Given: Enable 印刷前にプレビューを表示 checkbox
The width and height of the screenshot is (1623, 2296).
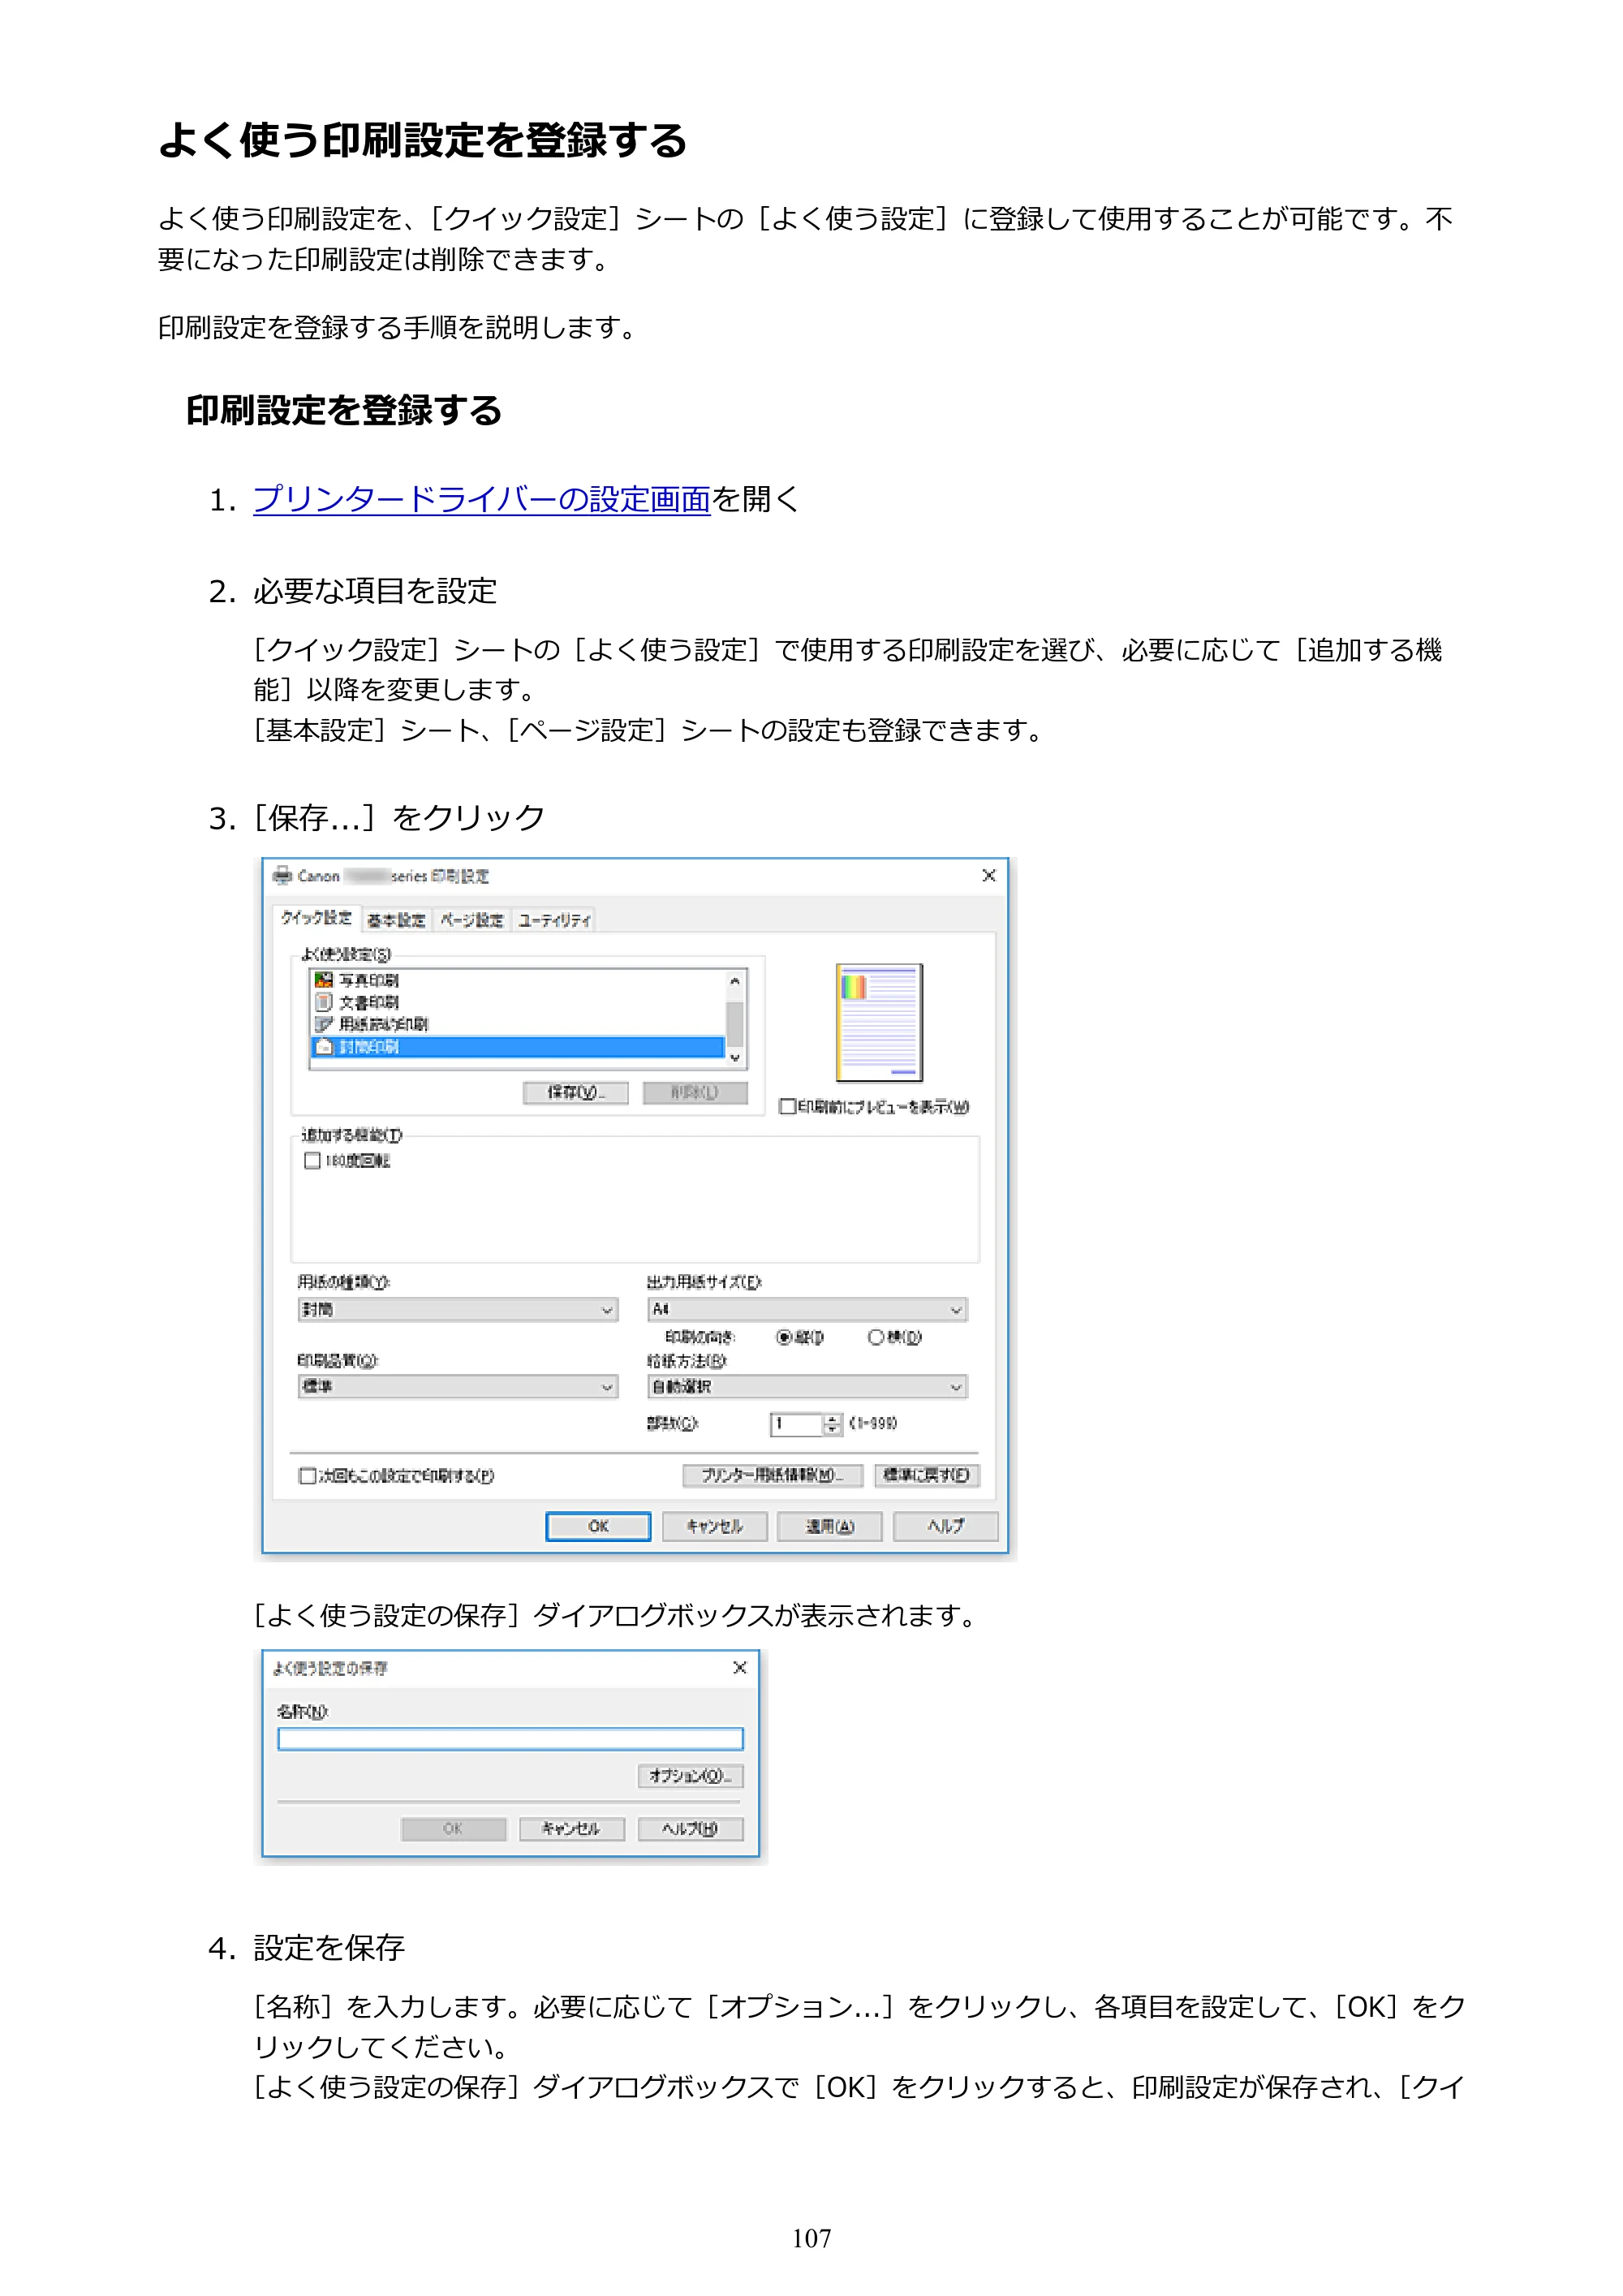Looking at the screenshot, I should (788, 1106).
